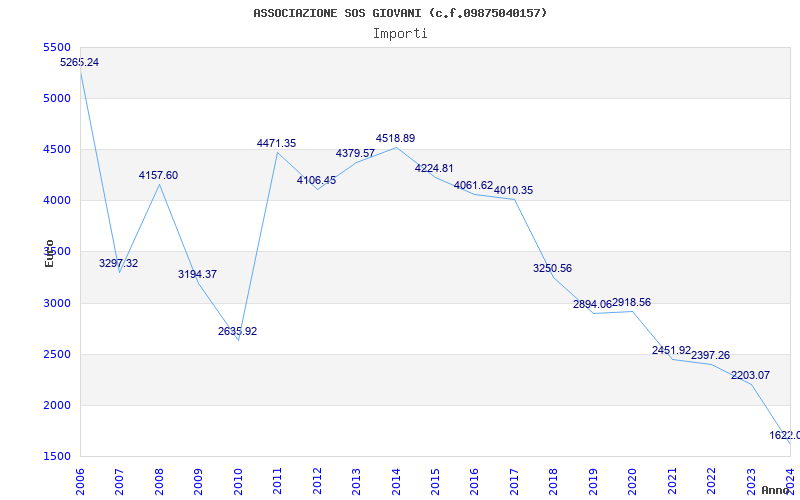Select the 4518.89 peak label
The image size is (800, 500).
tap(395, 138)
